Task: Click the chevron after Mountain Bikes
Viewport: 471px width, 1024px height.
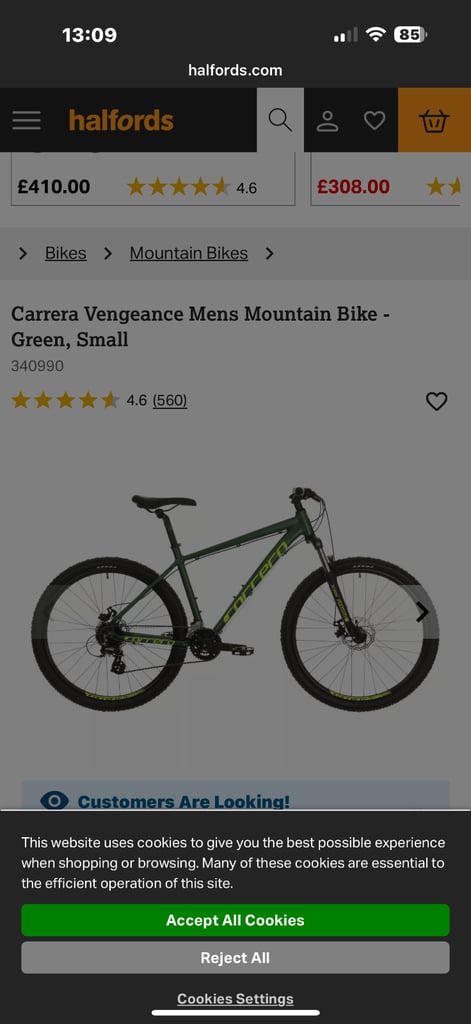Action: point(269,253)
